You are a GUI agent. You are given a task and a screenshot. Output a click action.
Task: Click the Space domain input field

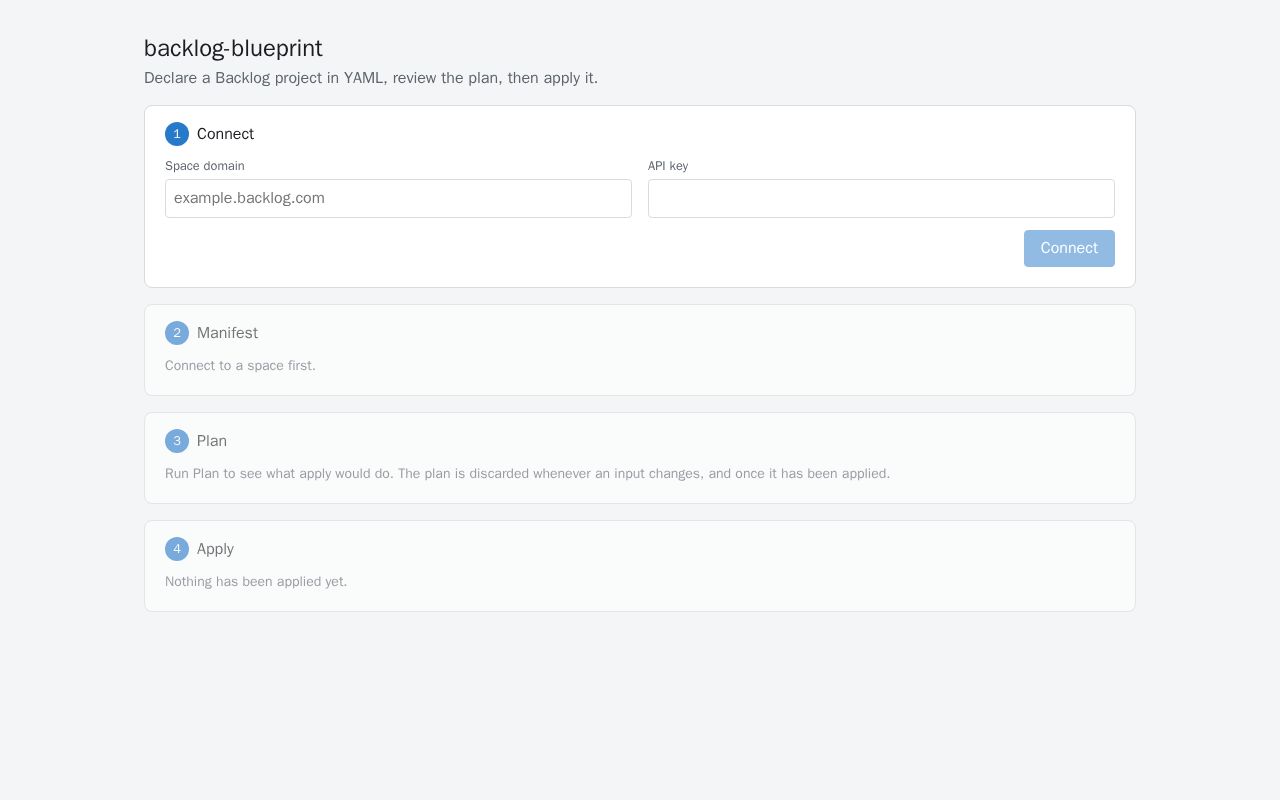pyautogui.click(x=398, y=198)
